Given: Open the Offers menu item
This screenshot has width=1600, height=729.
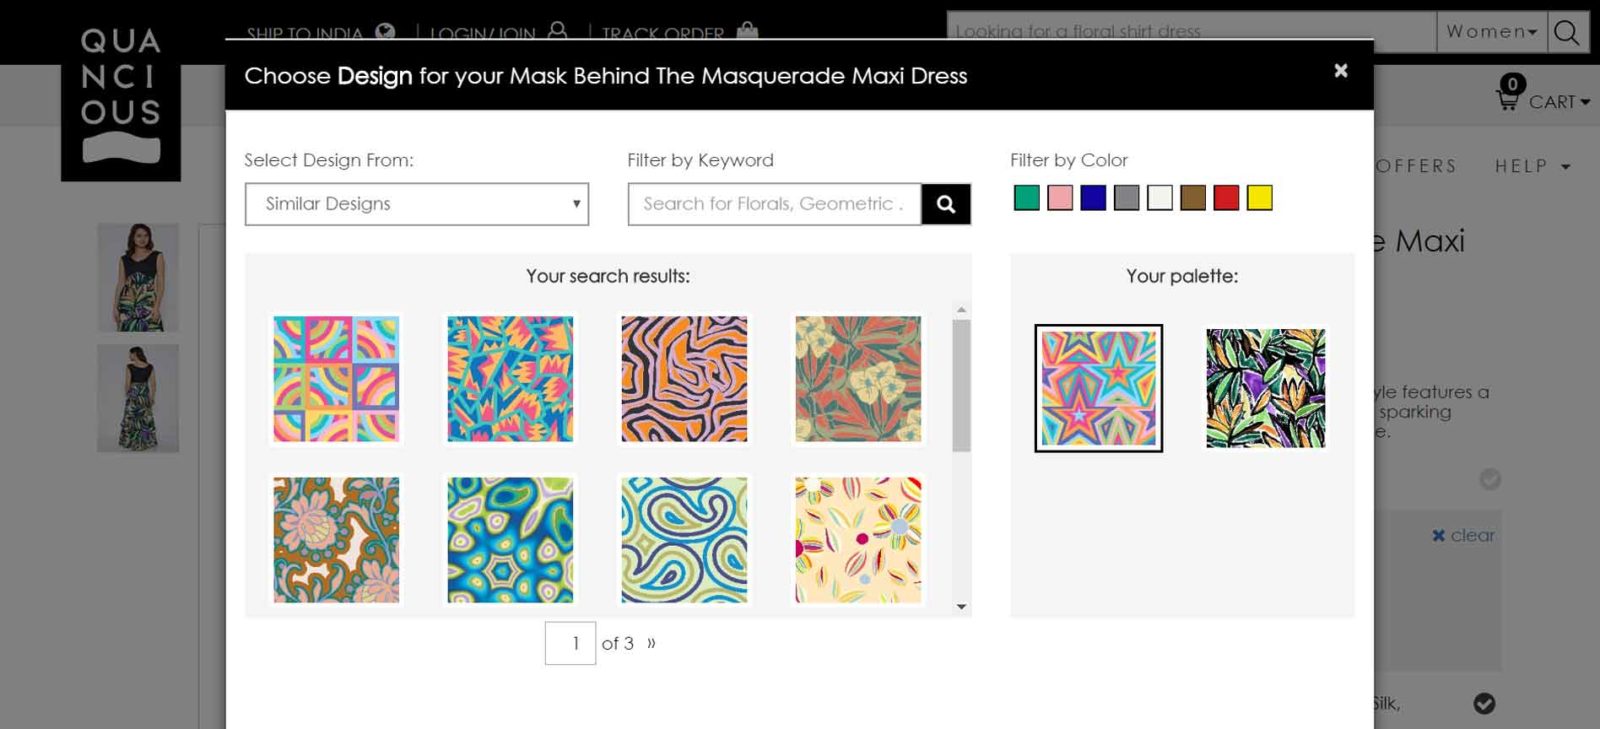Looking at the screenshot, I should 1415,166.
